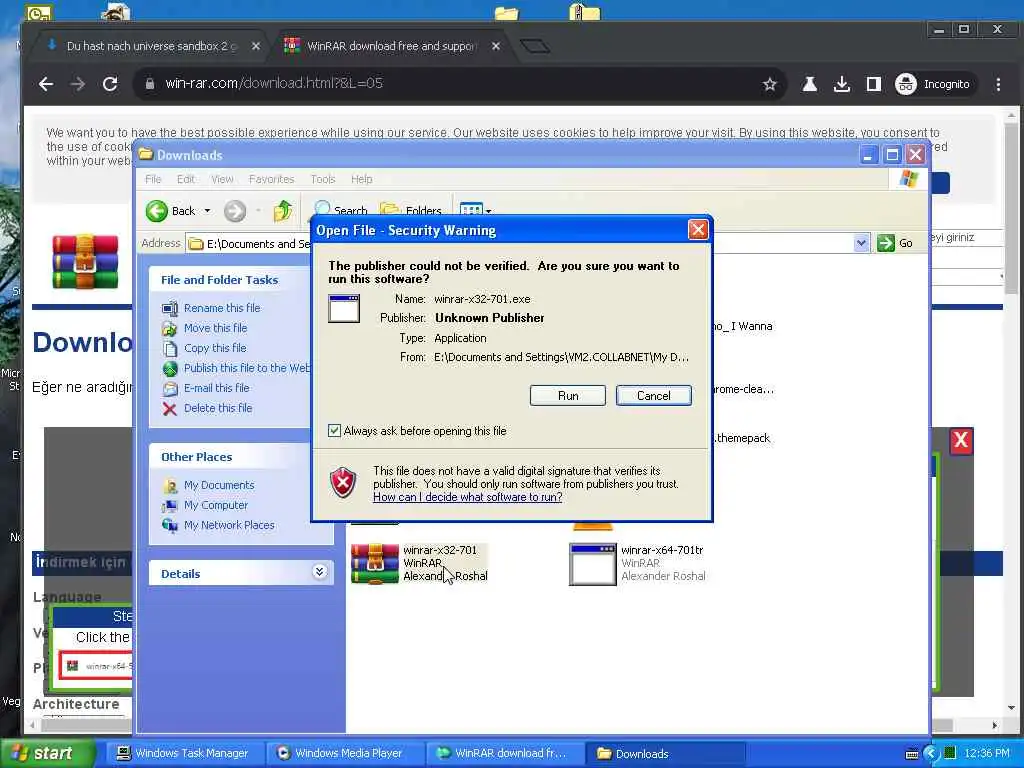Click the Incognito profile button
Image resolution: width=1024 pixels, height=768 pixels.
933,84
